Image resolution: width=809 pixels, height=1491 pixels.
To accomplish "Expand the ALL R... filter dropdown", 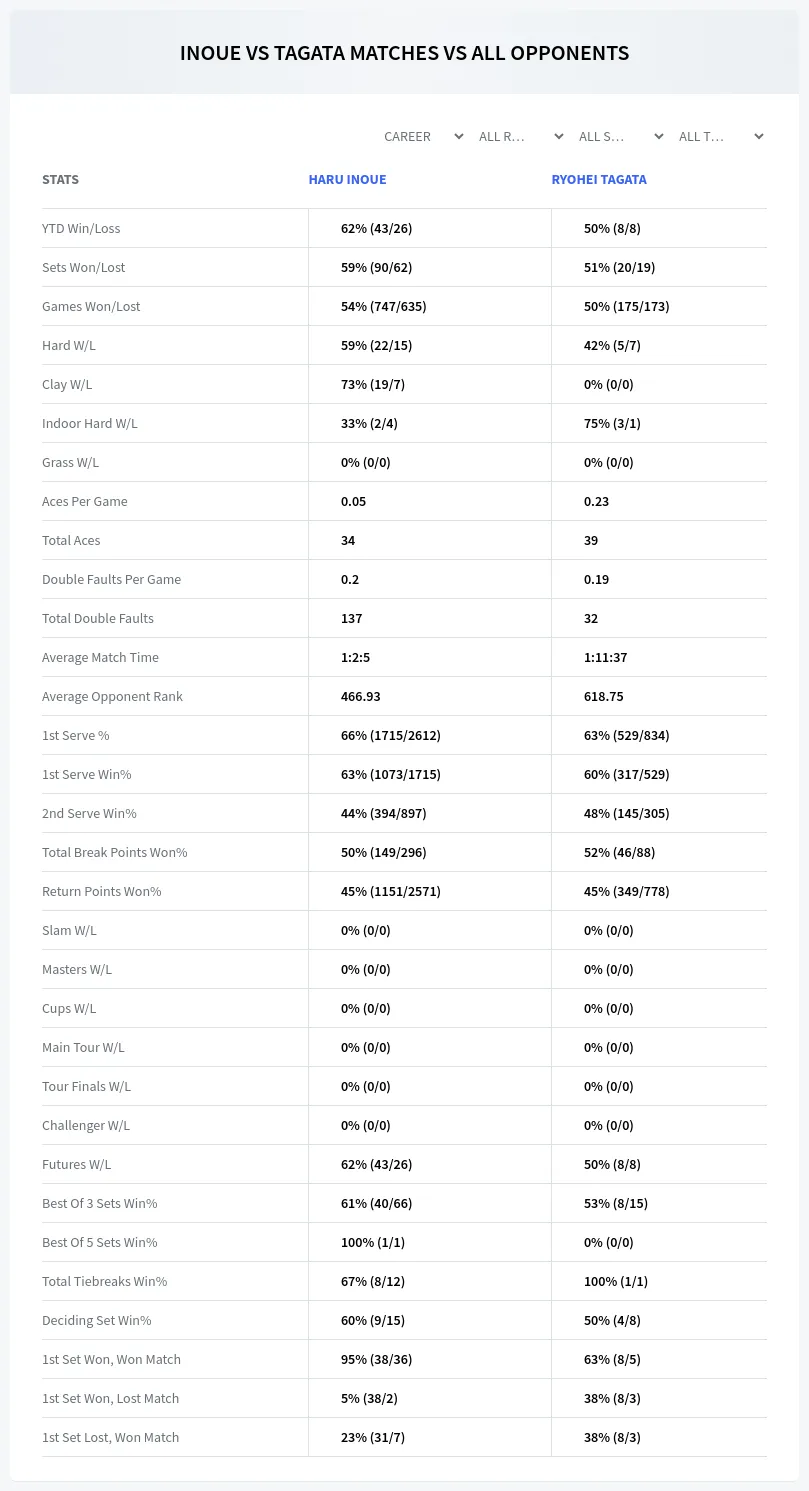I will (521, 136).
